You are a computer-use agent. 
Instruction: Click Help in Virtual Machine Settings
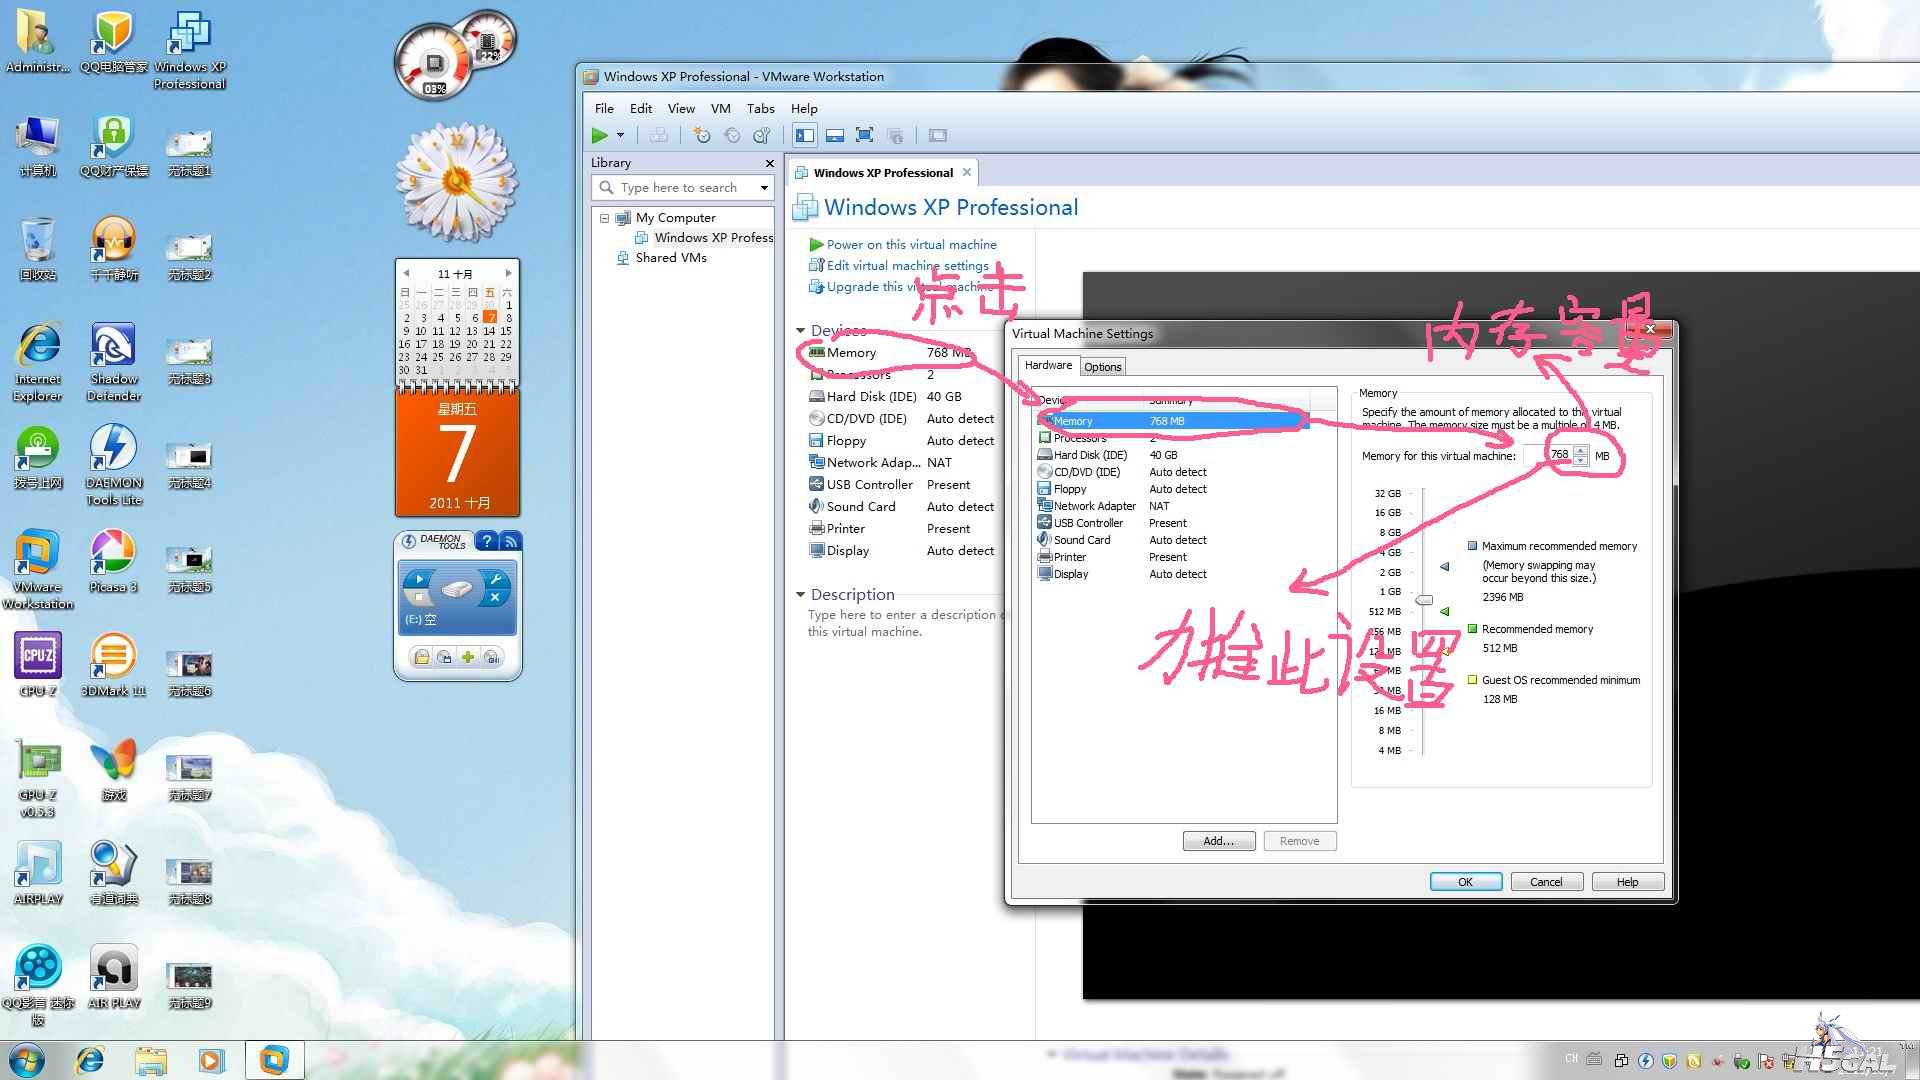[x=1627, y=882]
